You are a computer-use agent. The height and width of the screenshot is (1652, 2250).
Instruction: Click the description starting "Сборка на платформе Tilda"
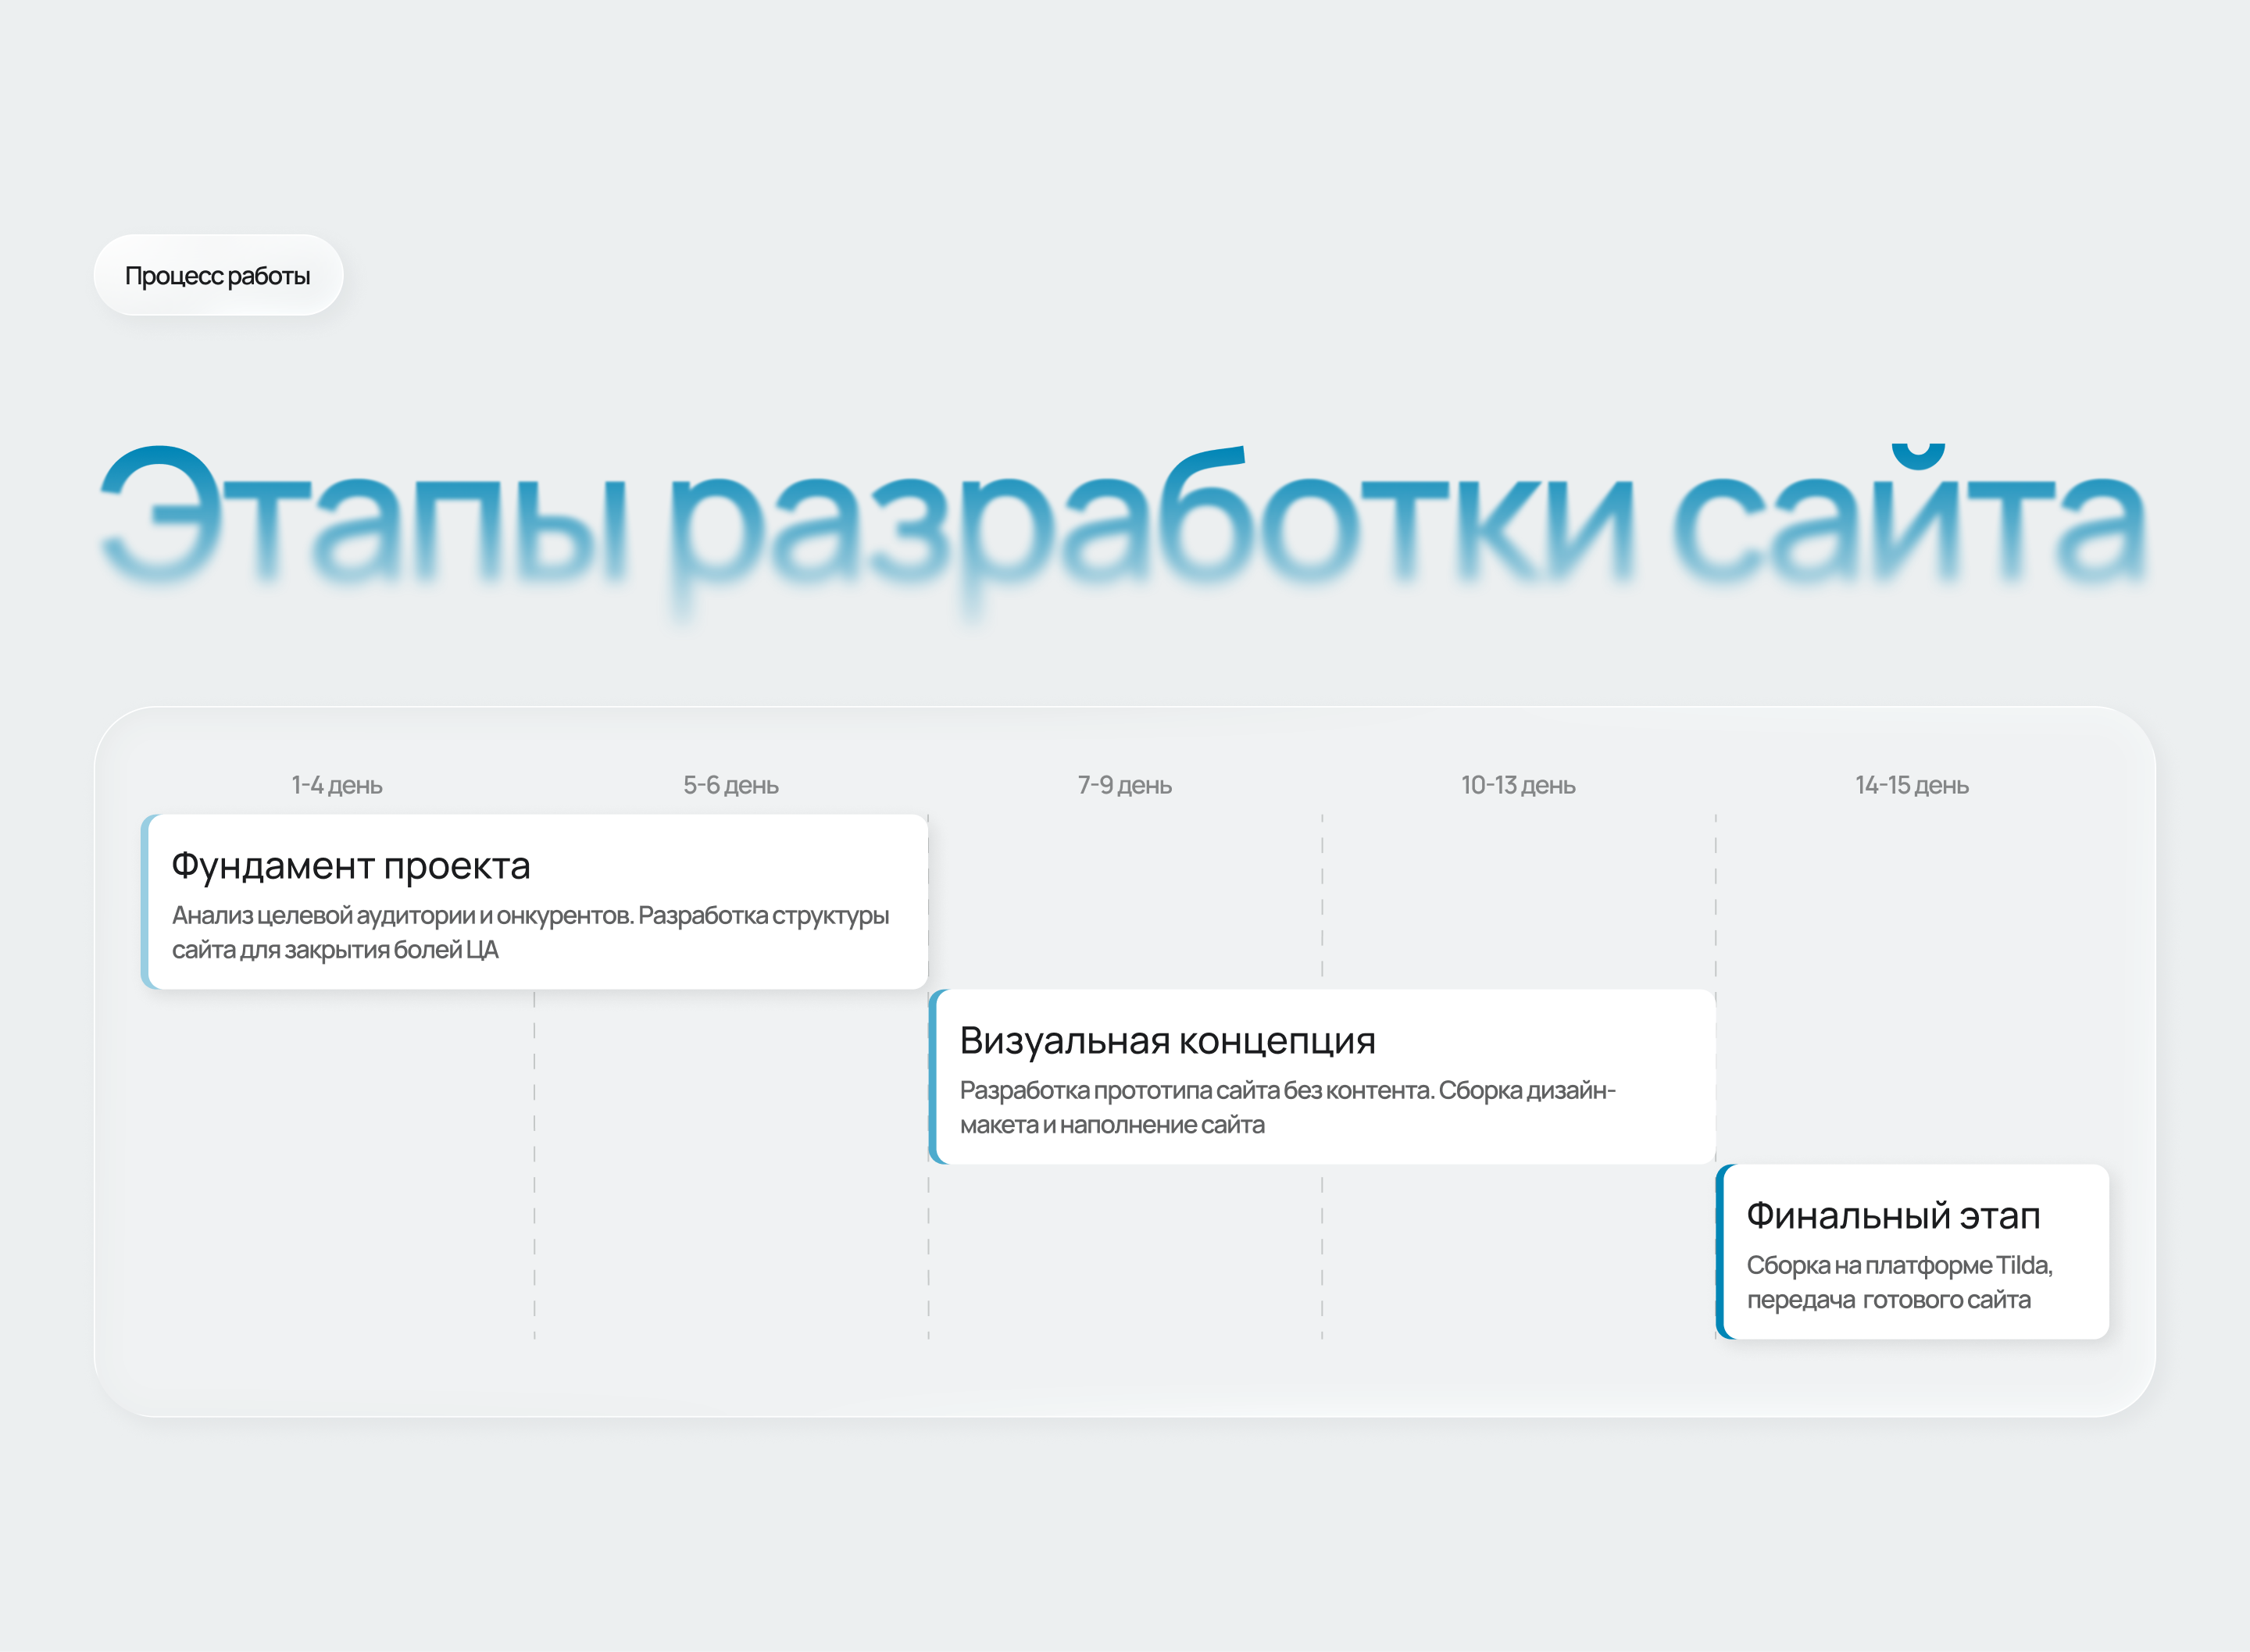(1899, 1282)
